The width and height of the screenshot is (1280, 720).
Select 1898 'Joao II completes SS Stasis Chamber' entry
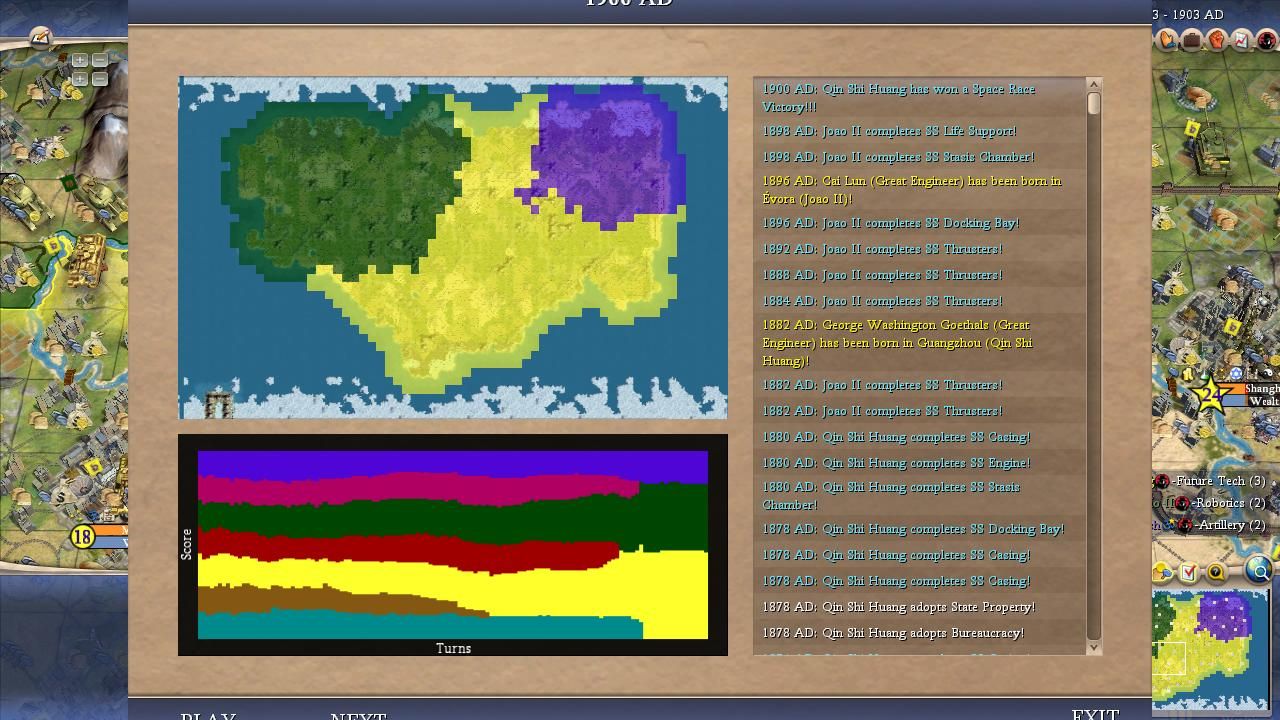point(919,157)
